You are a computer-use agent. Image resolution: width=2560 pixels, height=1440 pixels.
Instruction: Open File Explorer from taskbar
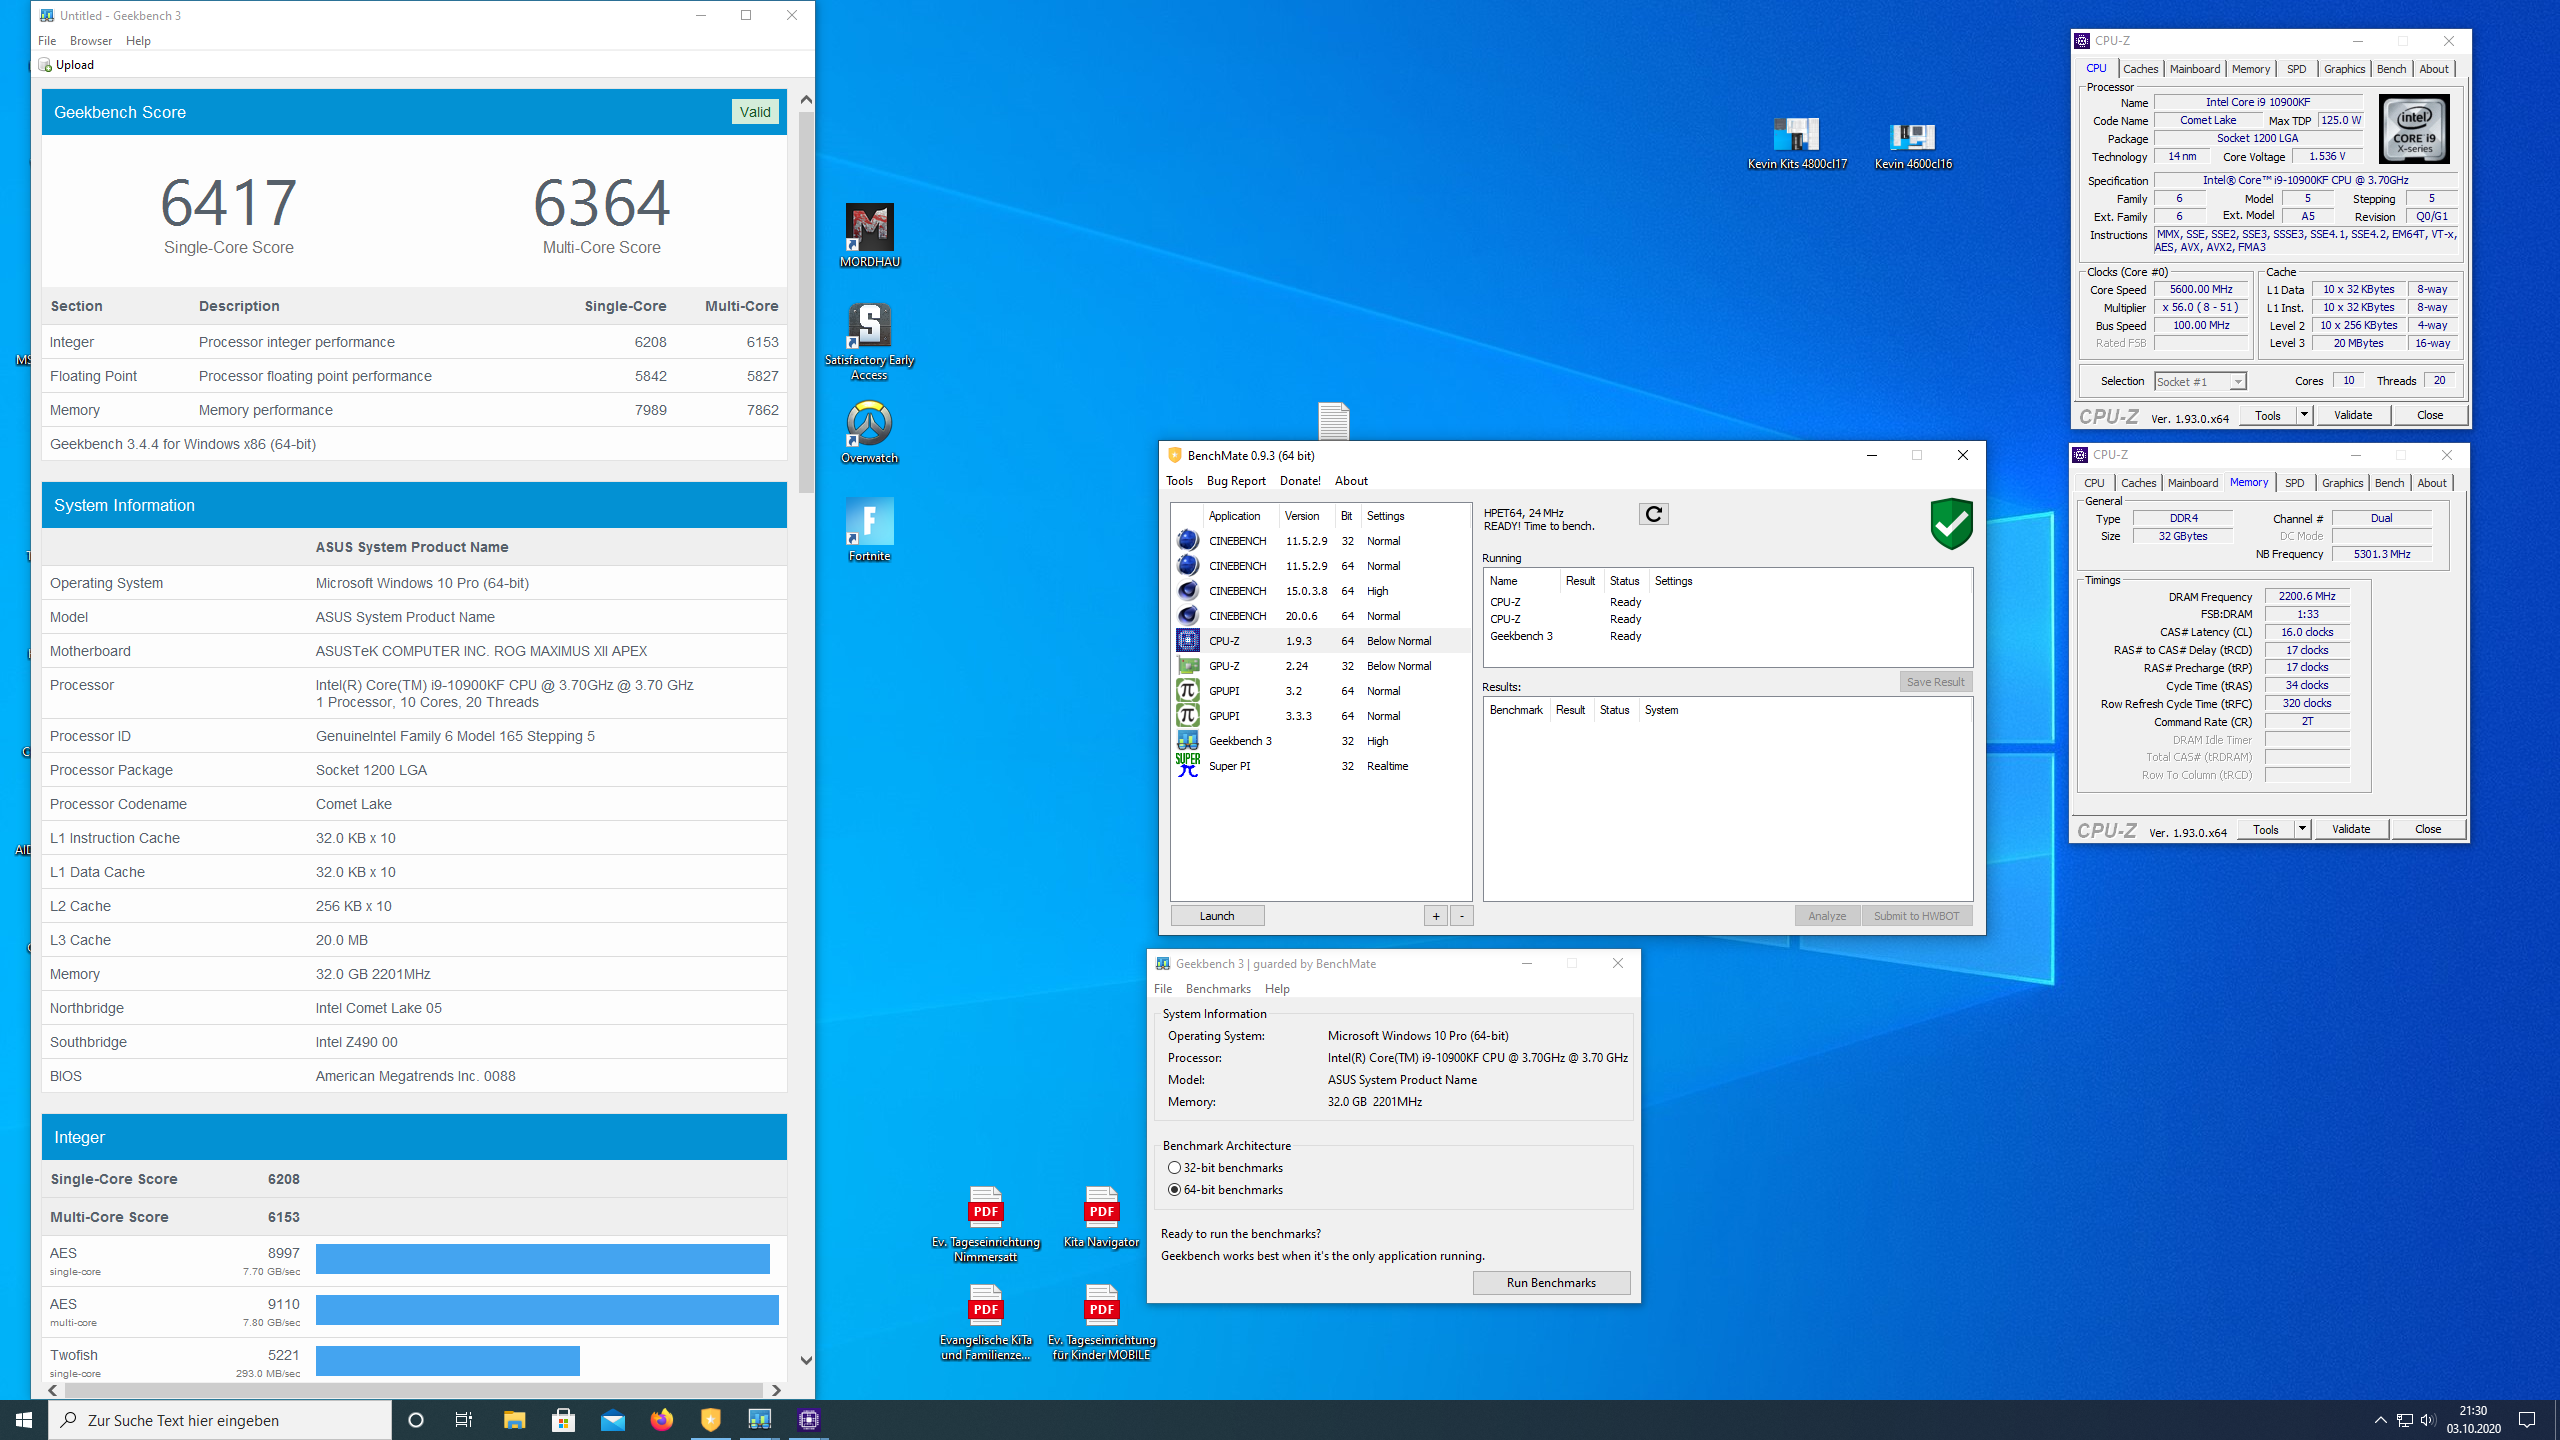tap(514, 1420)
